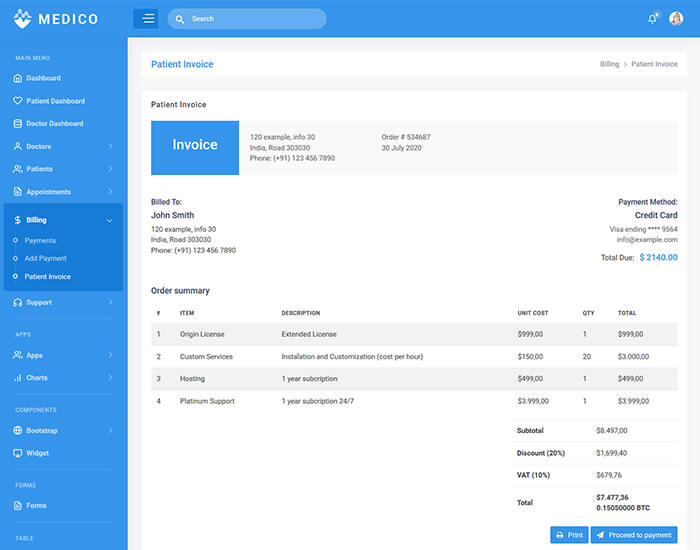Expand the Patients submenu
This screenshot has height=550, width=700.
[110, 169]
